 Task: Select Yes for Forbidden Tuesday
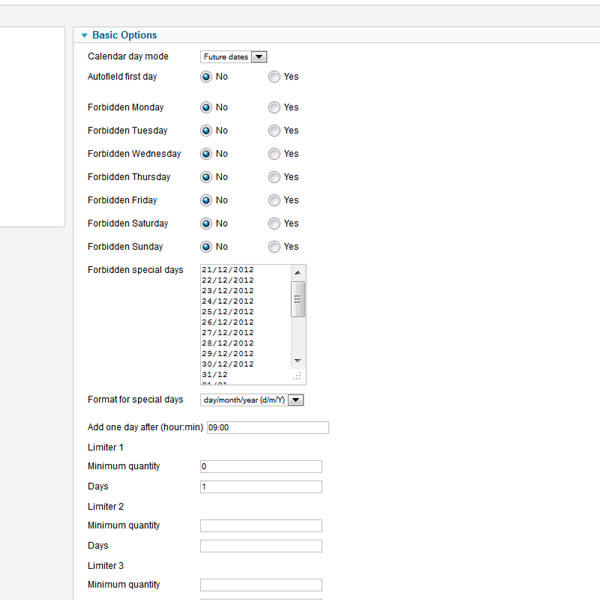click(274, 131)
